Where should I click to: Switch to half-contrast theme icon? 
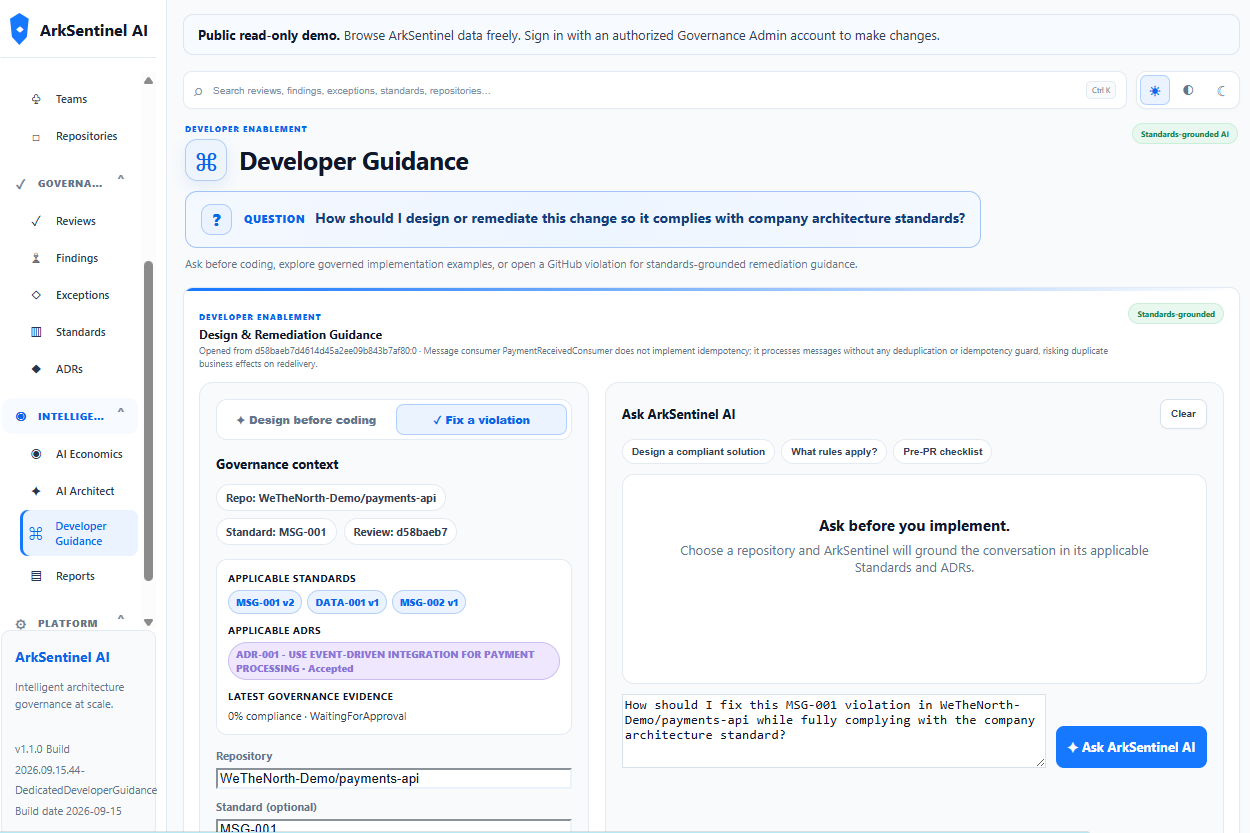tap(1188, 90)
